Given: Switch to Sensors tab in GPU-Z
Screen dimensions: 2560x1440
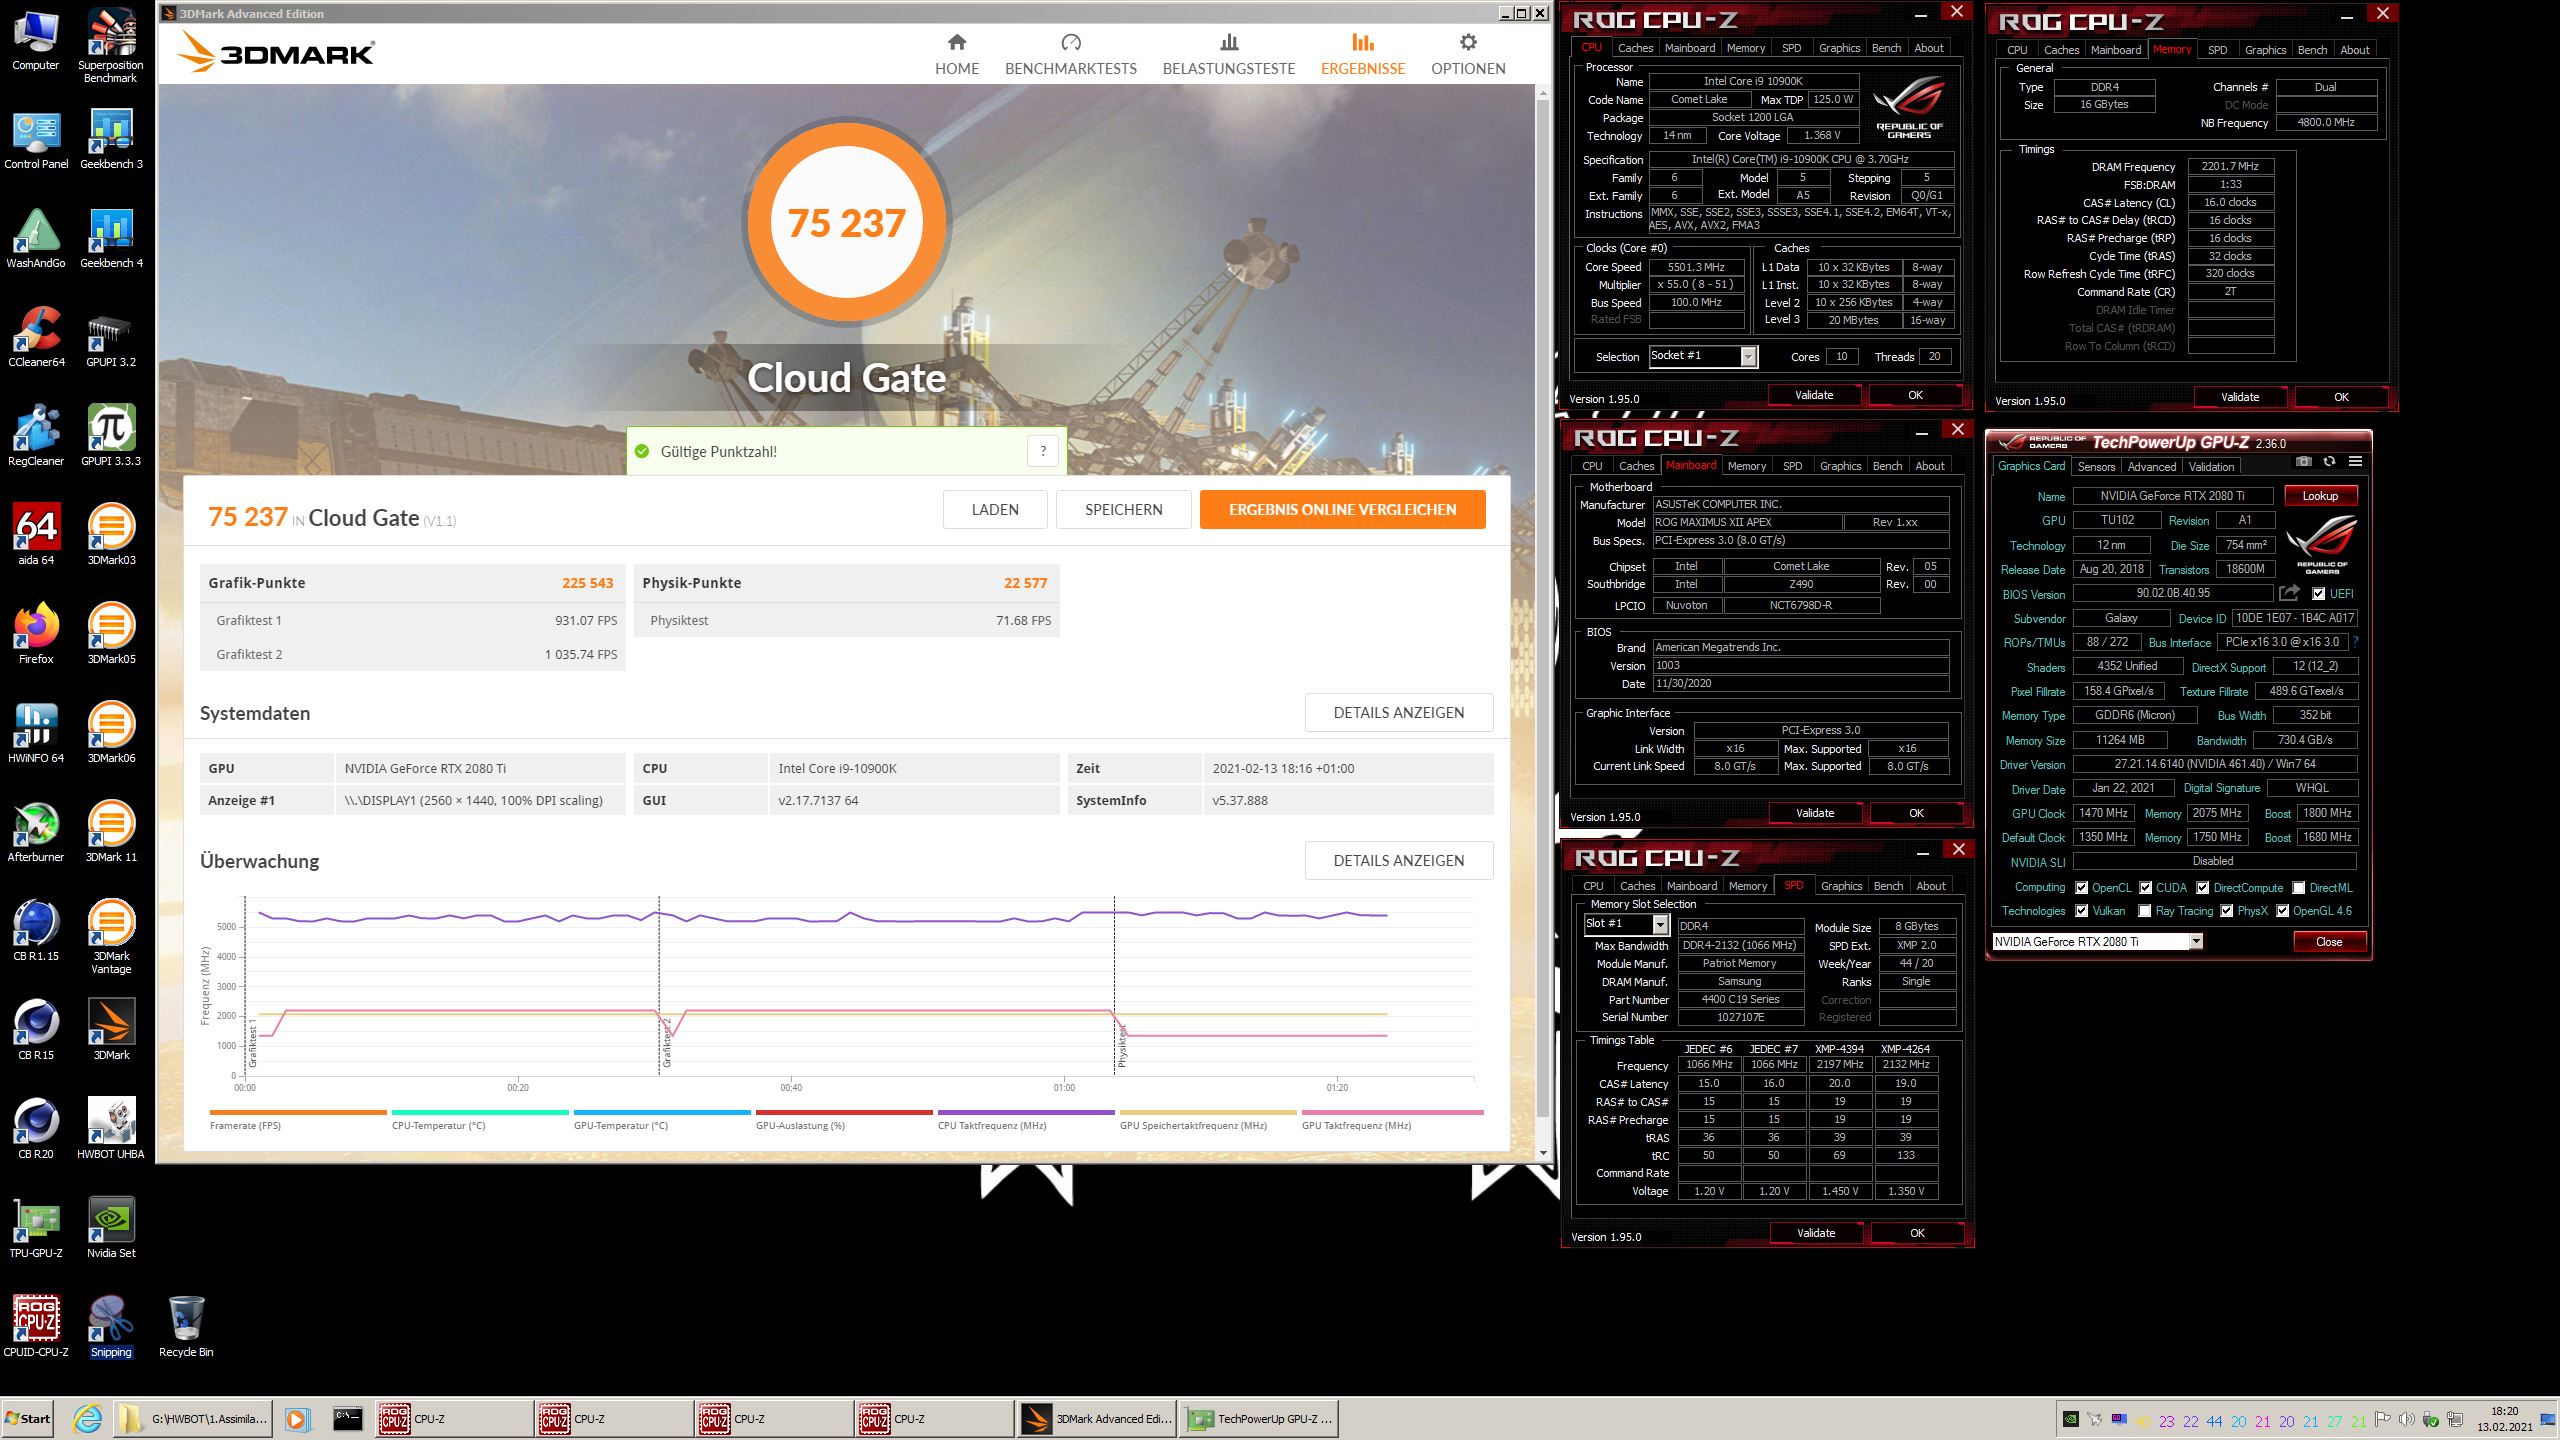Looking at the screenshot, I should tap(2096, 467).
